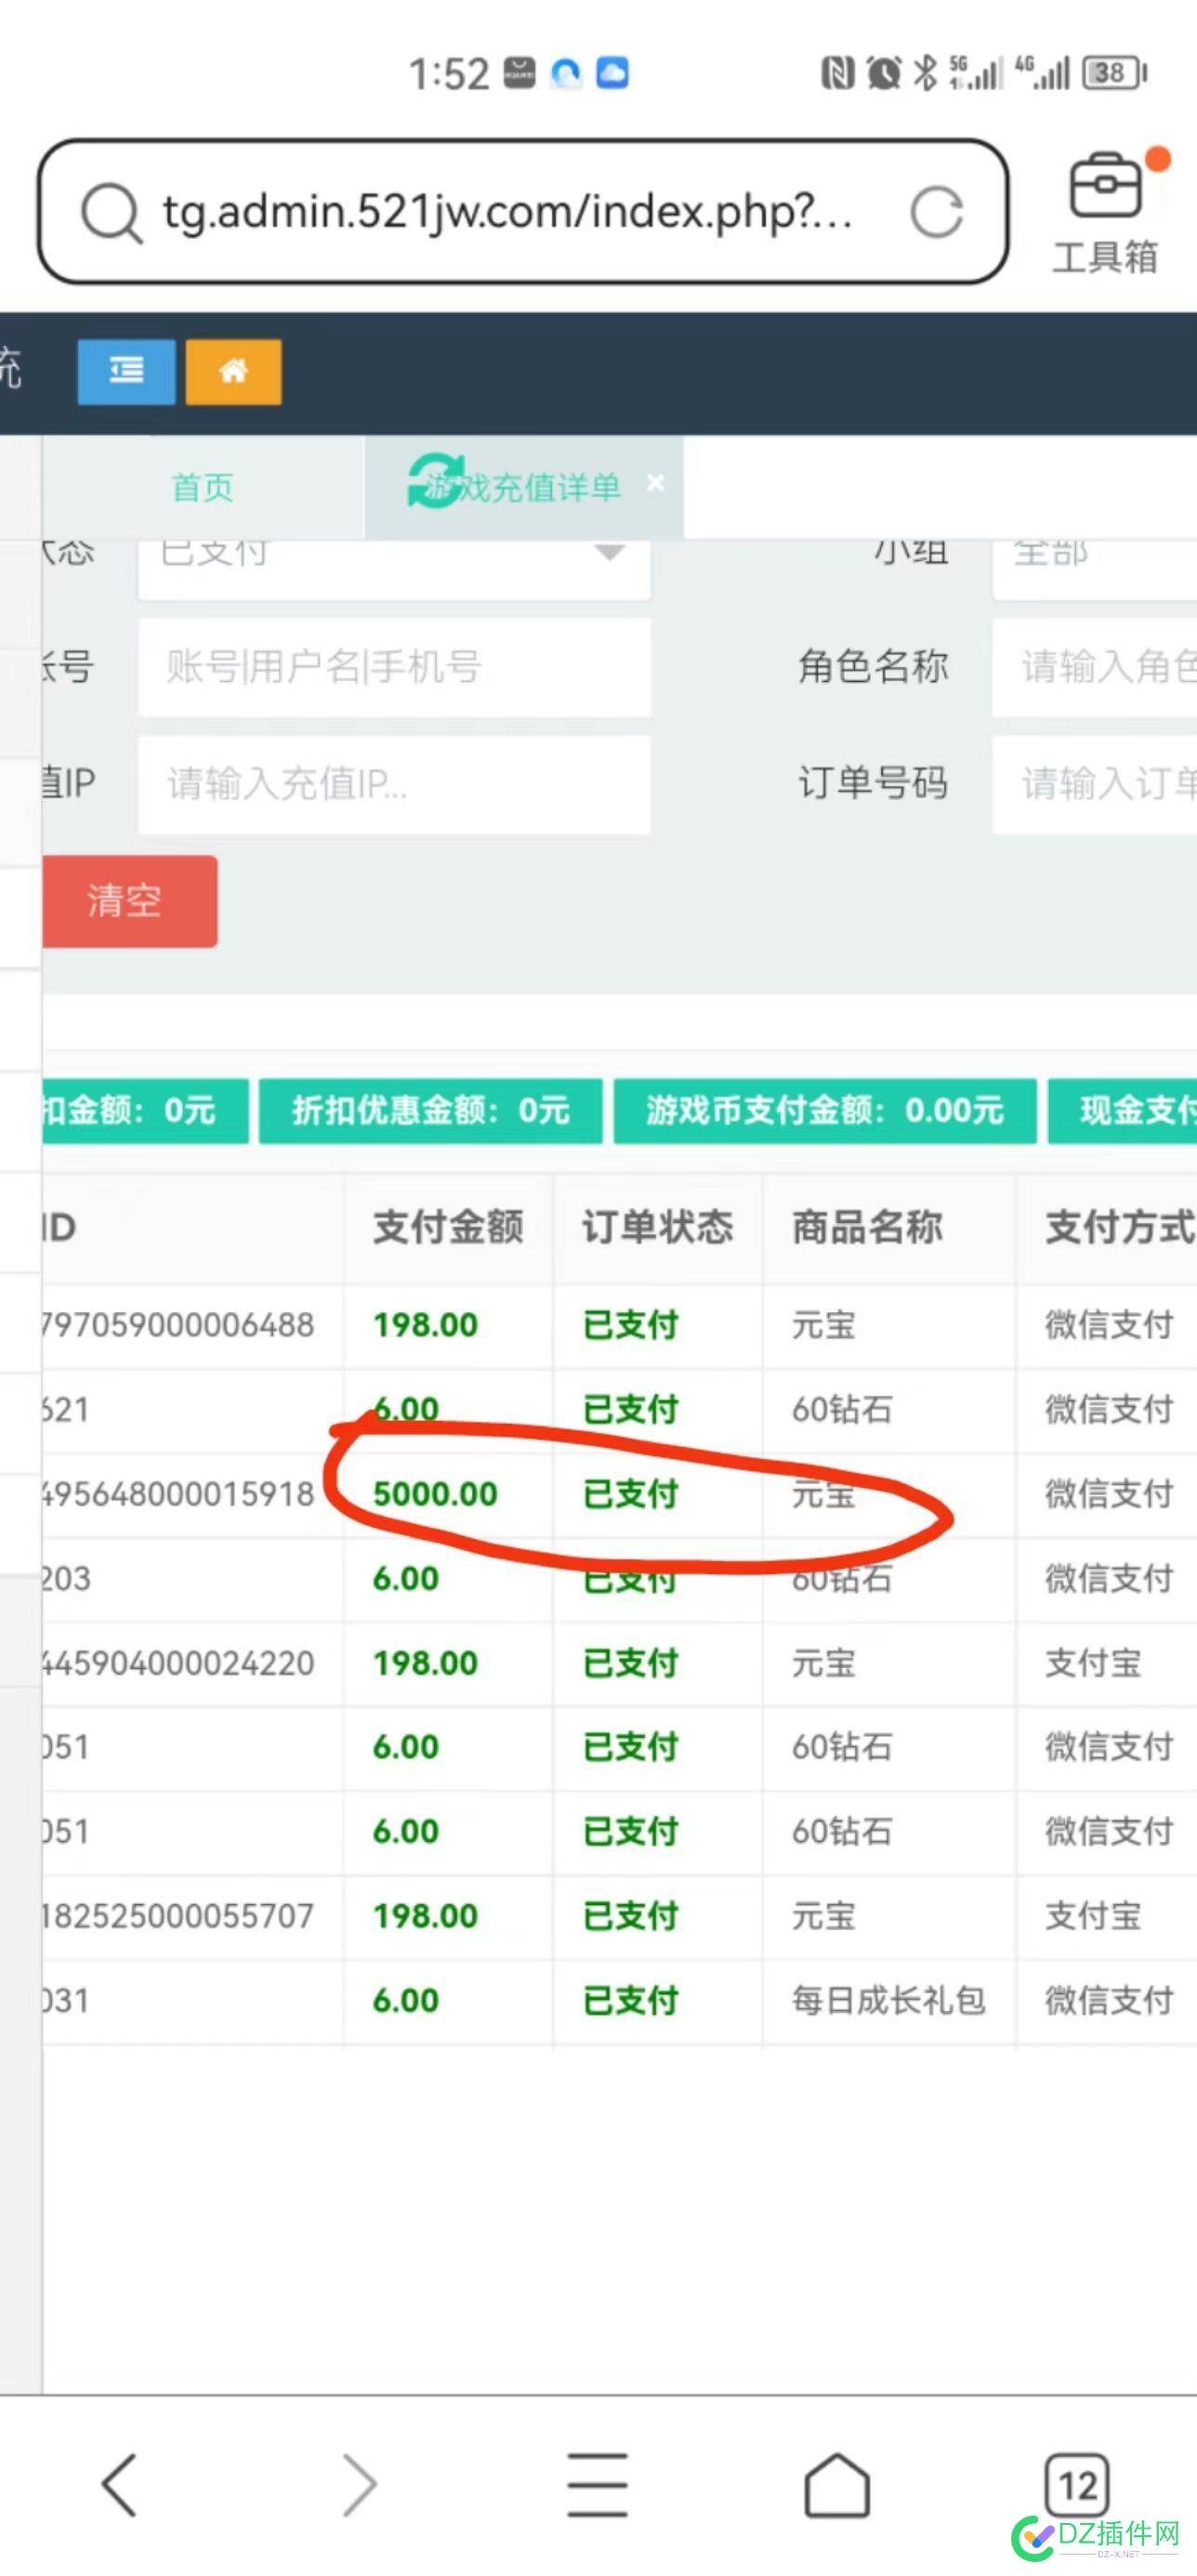Go forward with the browser forward arrow
Image resolution: width=1197 pixels, height=2576 pixels.
pyautogui.click(x=358, y=2485)
